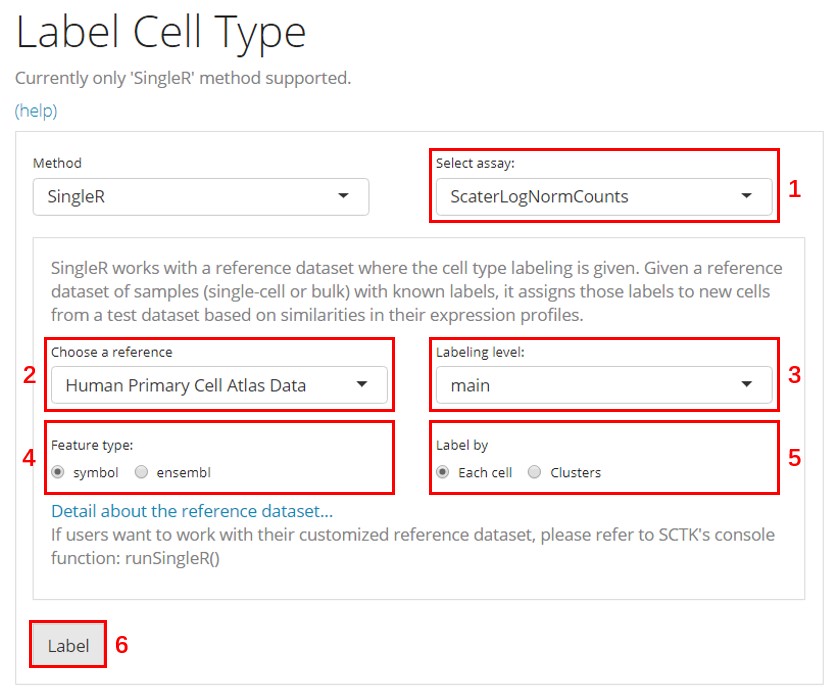Click the Labeling level caret arrow
Image resolution: width=837 pixels, height=693 pixels.
tap(746, 385)
